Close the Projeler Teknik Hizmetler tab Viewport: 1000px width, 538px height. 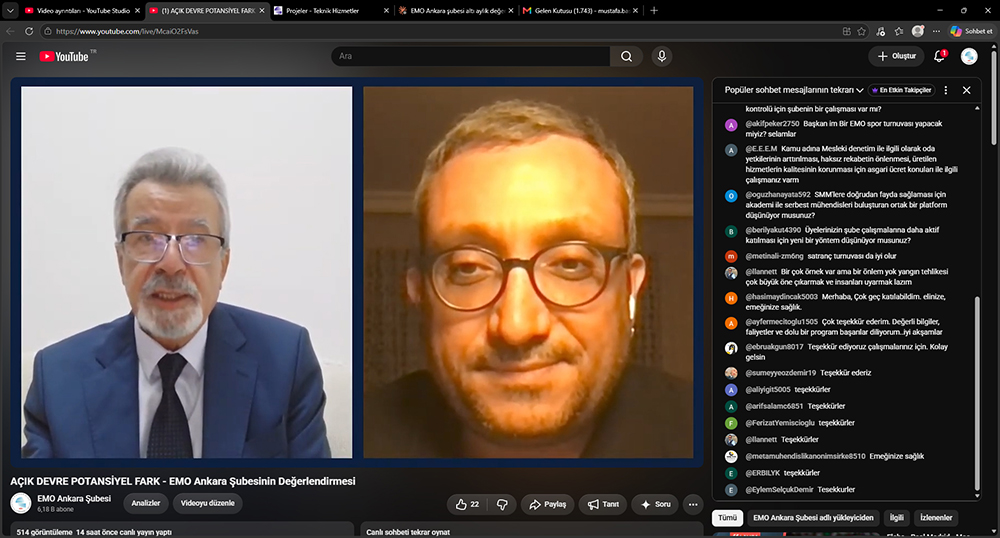pyautogui.click(x=386, y=11)
